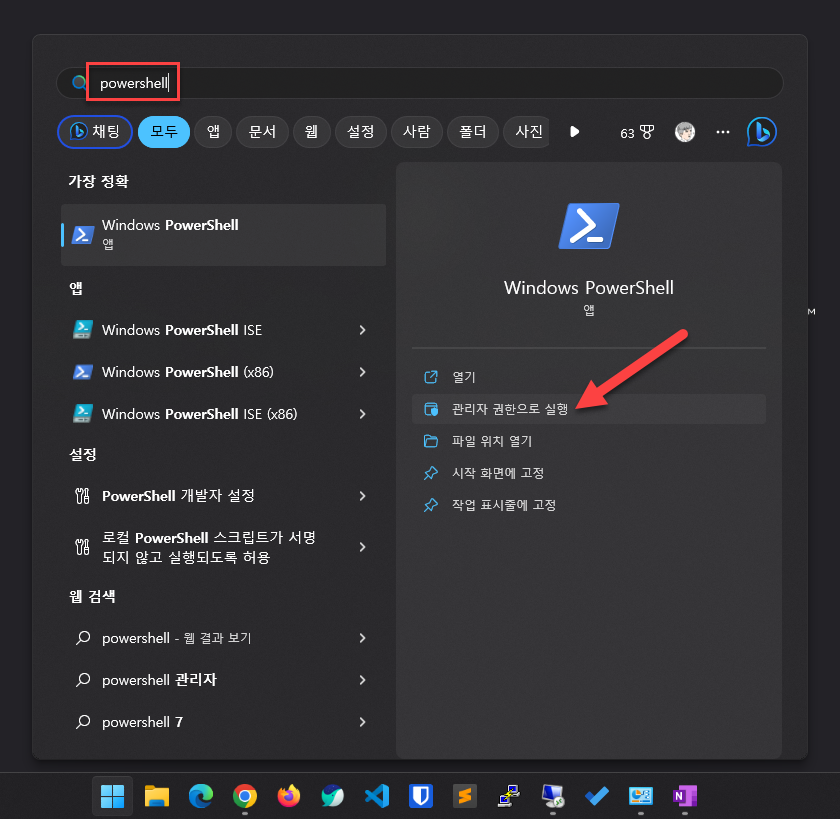
Task: Open the blue checkmark To Do app
Action: 597,796
